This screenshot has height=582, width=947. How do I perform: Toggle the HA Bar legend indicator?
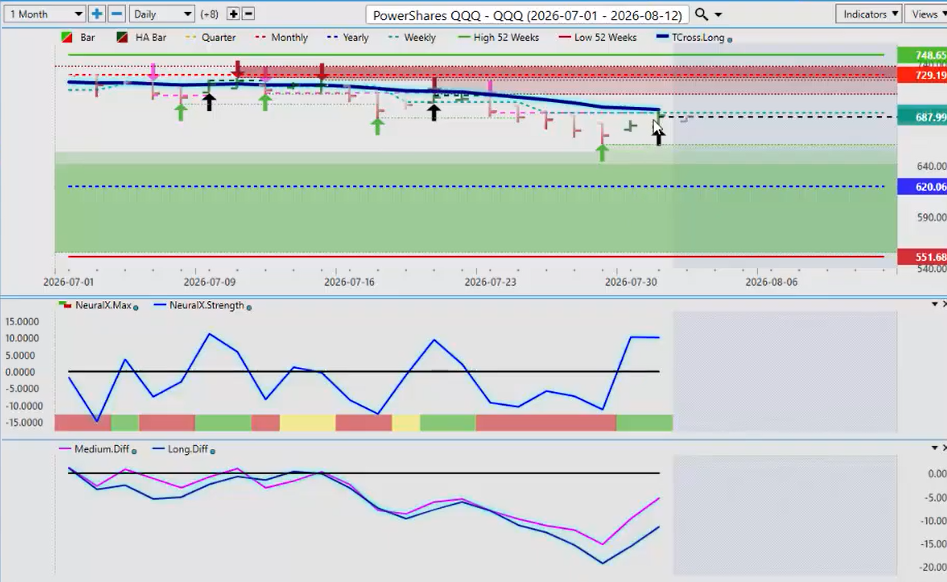tap(141, 37)
